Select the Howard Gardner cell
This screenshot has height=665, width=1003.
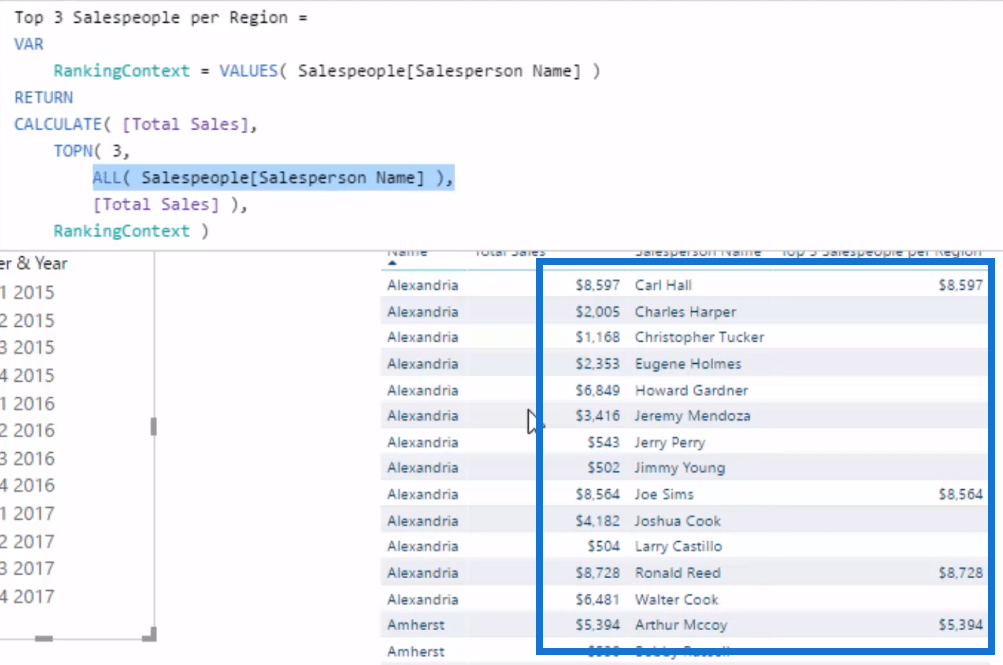691,391
